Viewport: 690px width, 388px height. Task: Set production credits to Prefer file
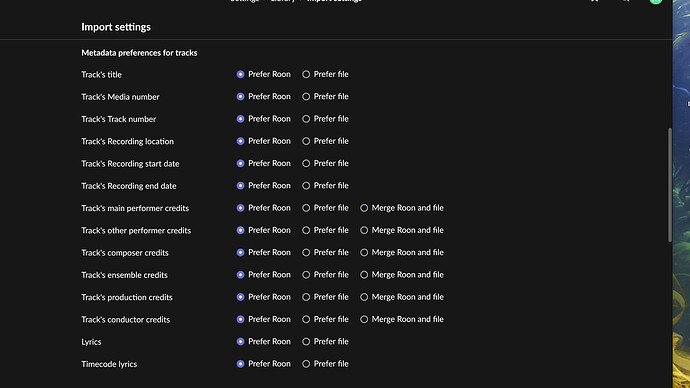click(306, 297)
